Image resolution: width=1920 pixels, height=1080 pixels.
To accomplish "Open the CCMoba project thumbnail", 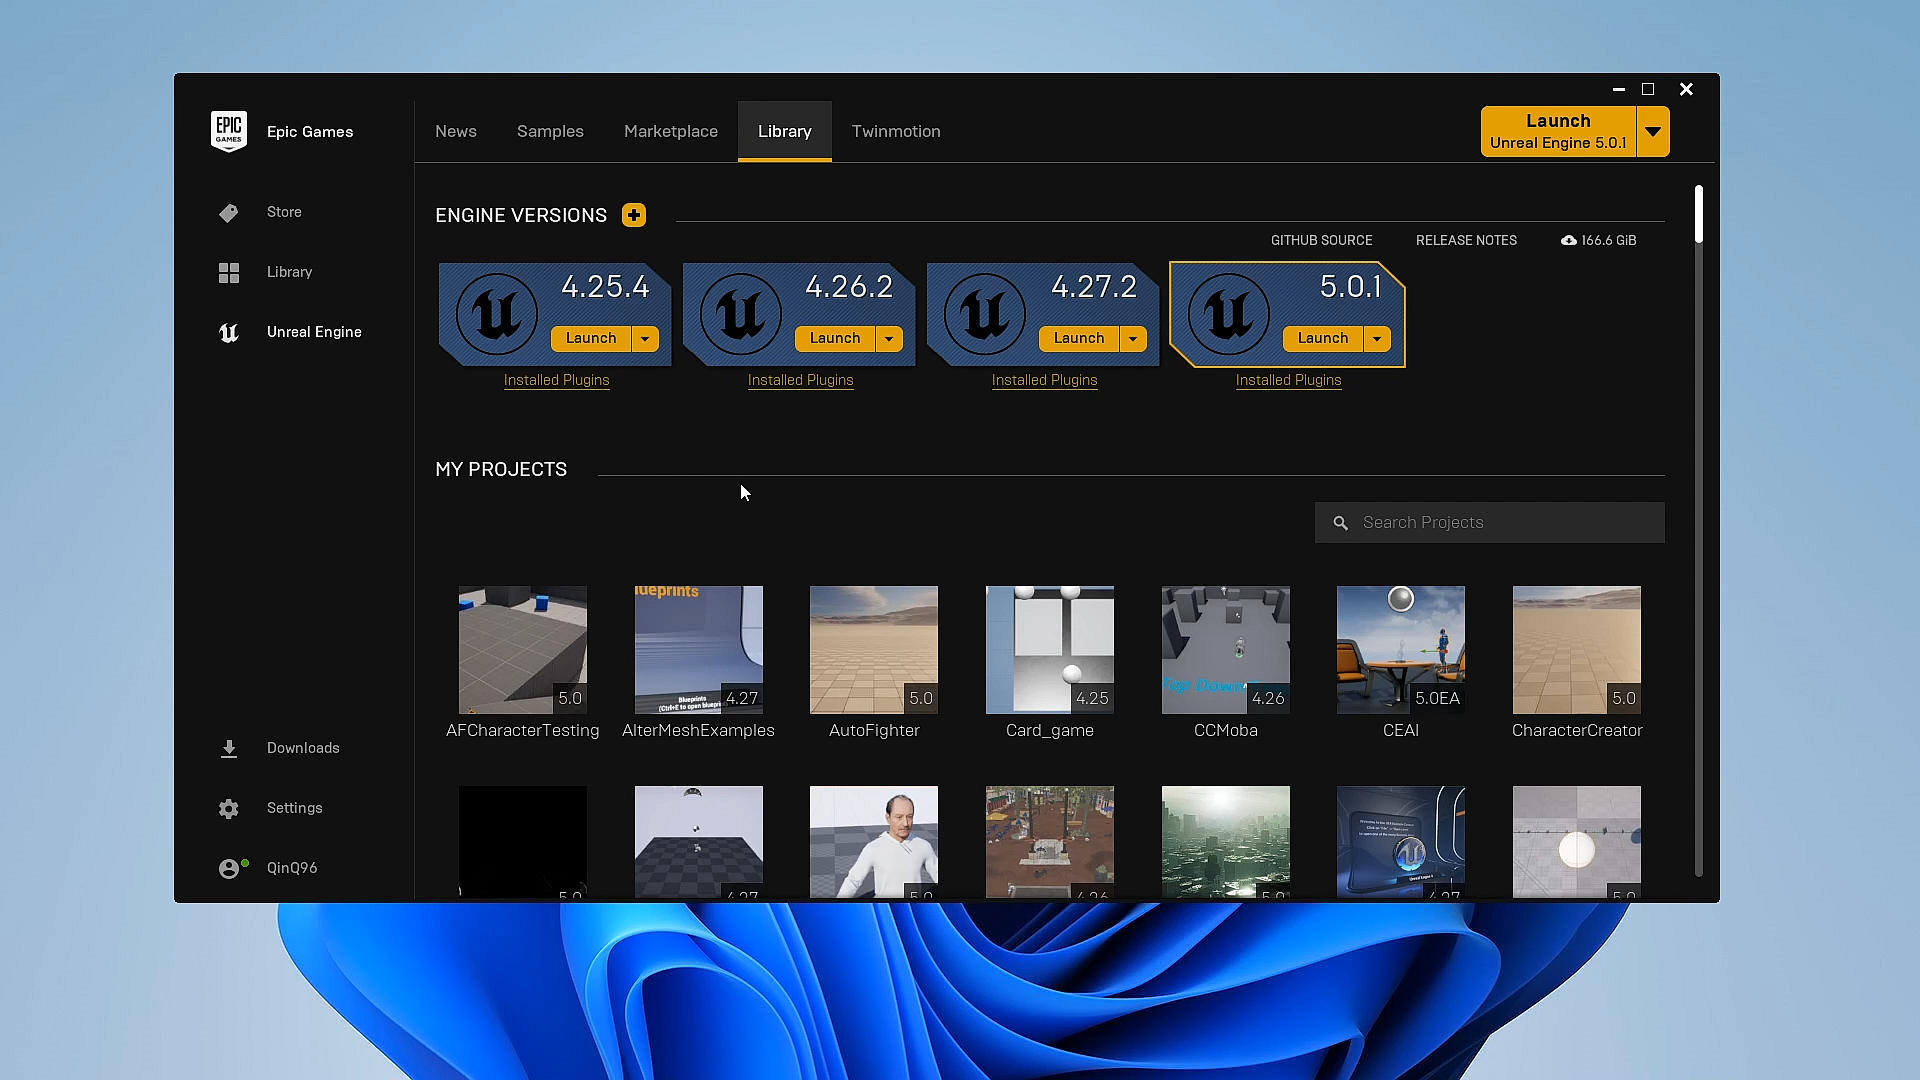I will pos(1225,650).
